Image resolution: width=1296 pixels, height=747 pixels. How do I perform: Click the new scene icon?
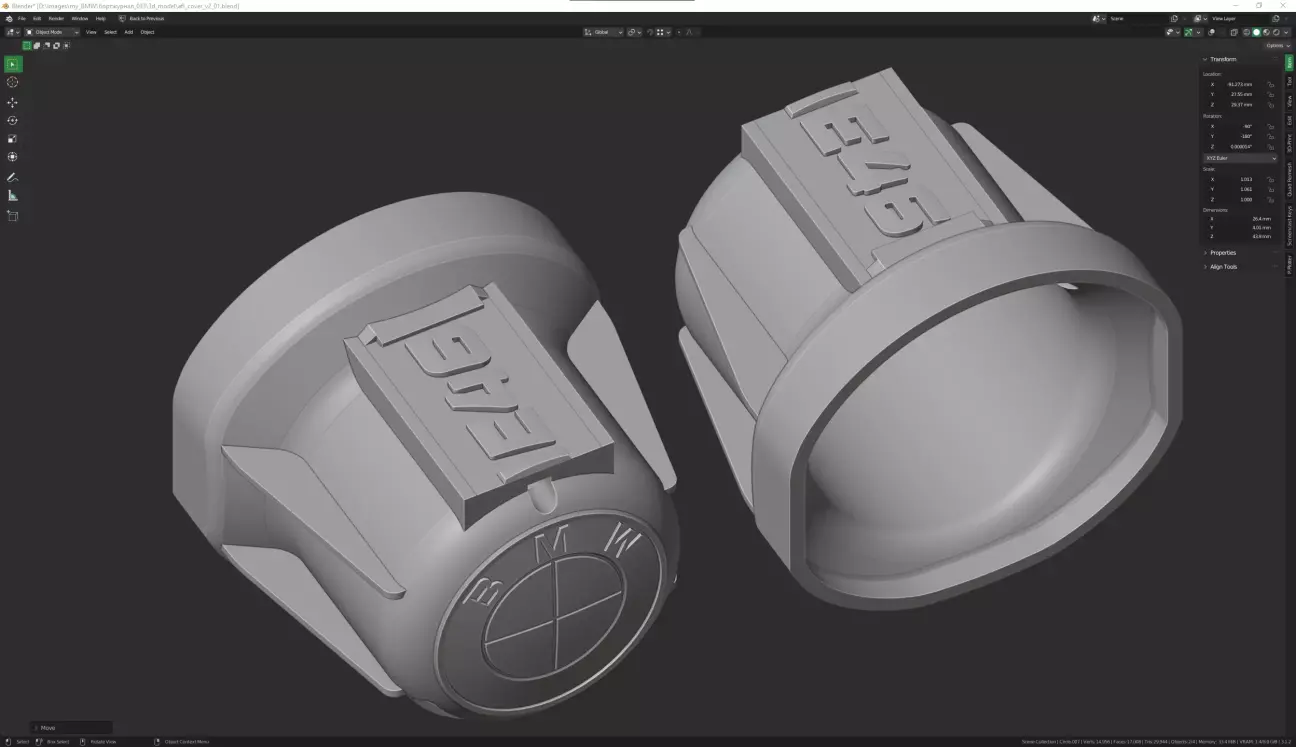pyautogui.click(x=1174, y=18)
